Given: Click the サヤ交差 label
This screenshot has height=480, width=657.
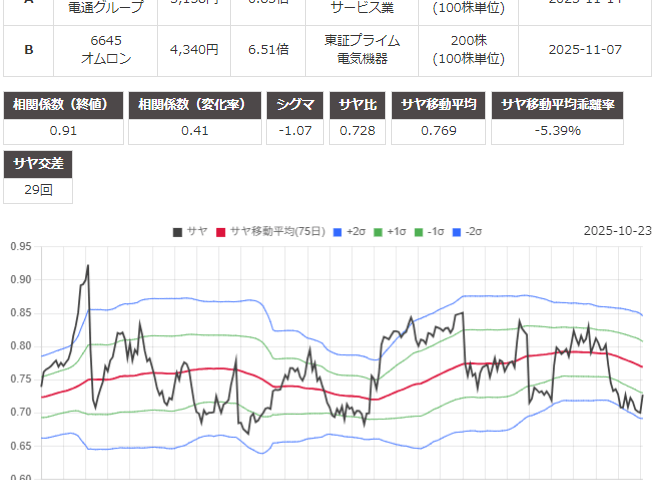Looking at the screenshot, I should pos(39,164).
